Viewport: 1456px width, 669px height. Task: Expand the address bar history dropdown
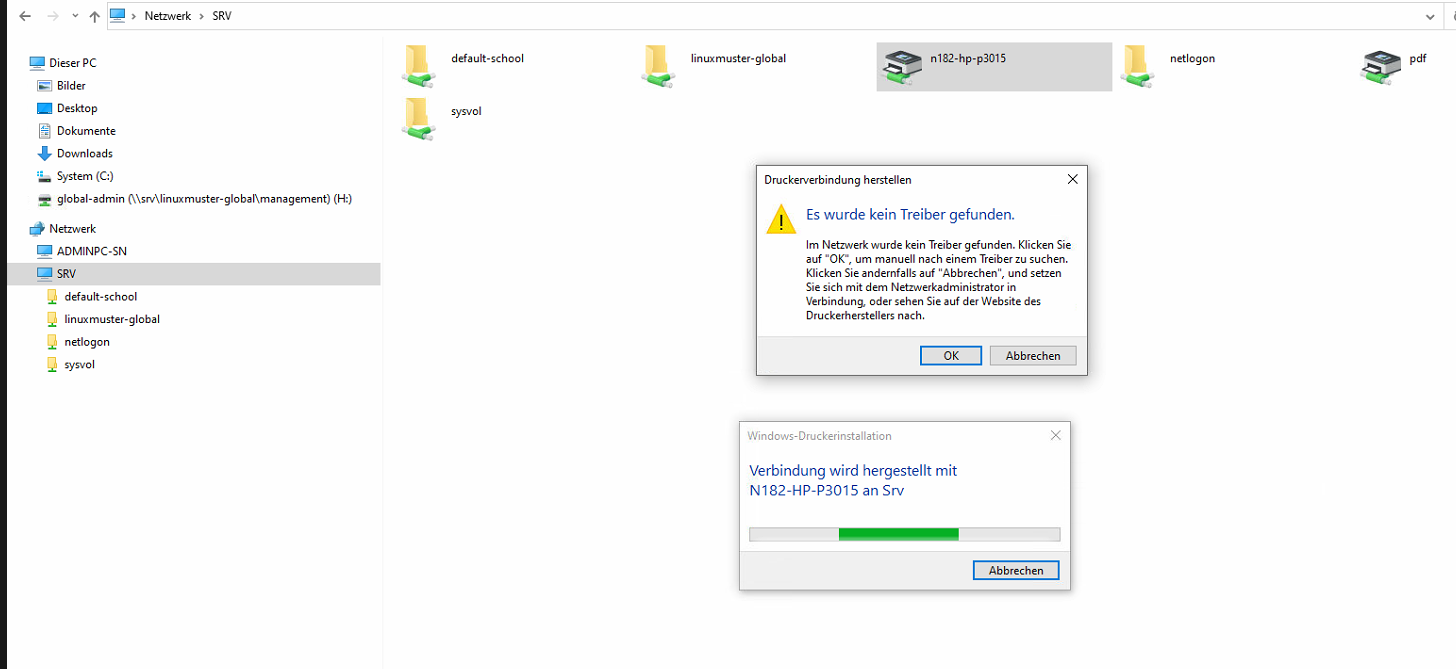click(x=1430, y=16)
